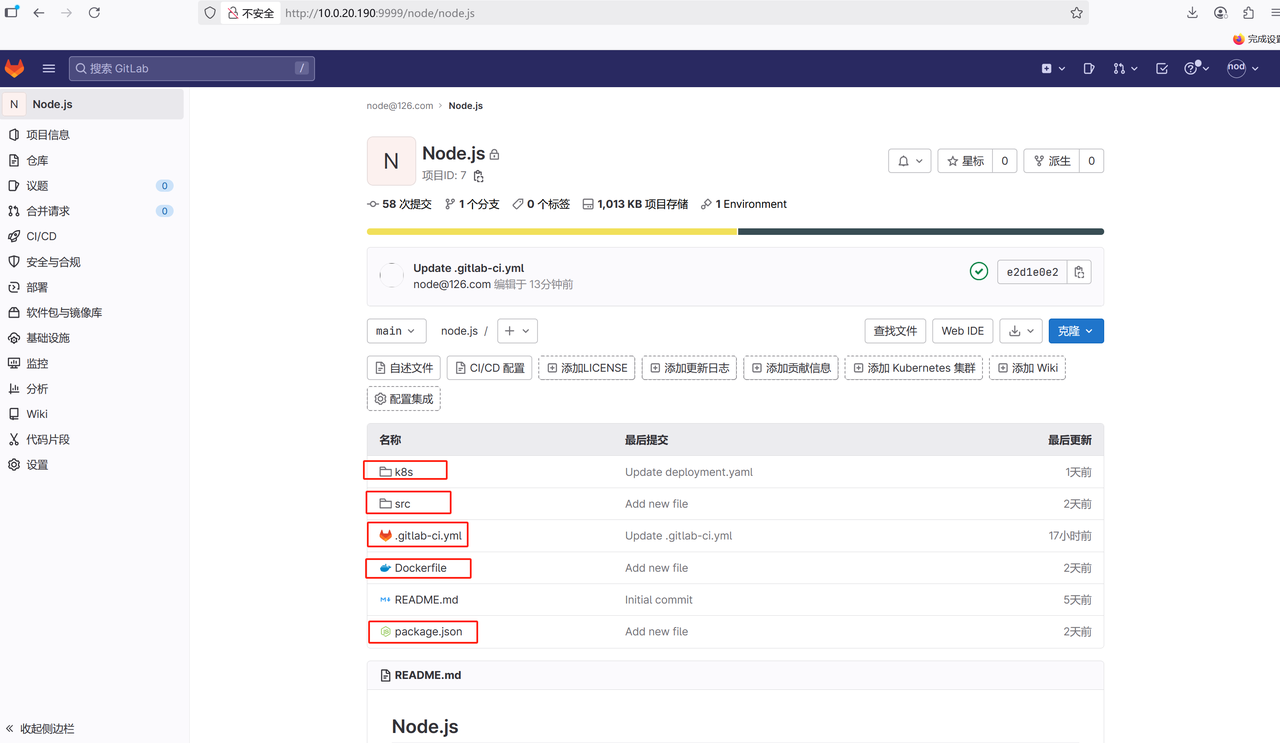Open the Clone dropdown button
The width and height of the screenshot is (1280, 743).
tap(1076, 331)
